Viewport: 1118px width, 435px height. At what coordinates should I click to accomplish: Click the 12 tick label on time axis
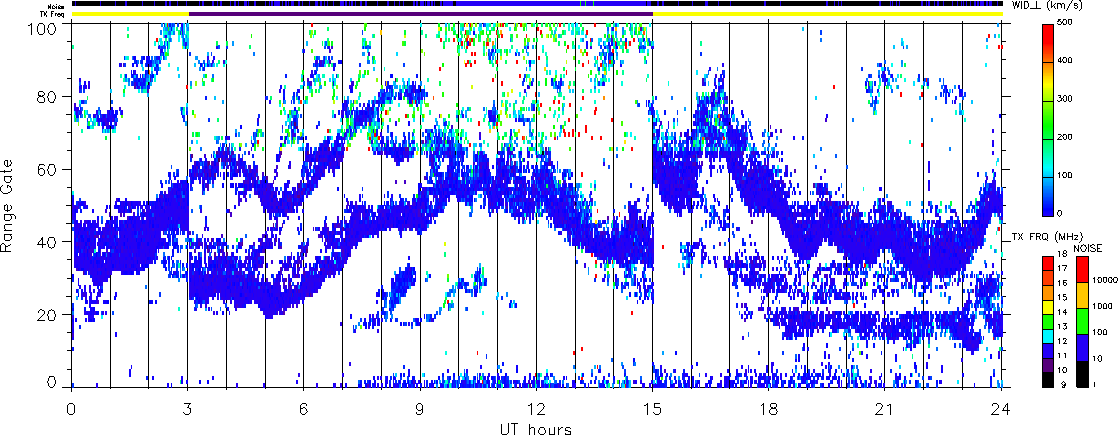point(537,410)
